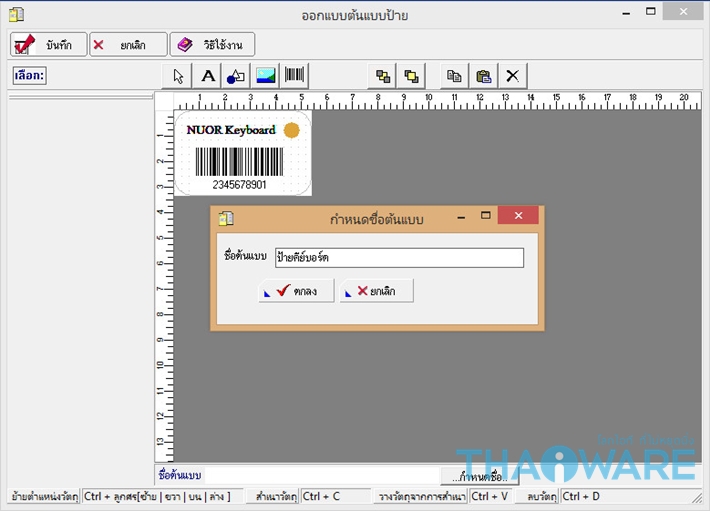The width and height of the screenshot is (710, 511).
Task: Click the Ctrl + V status entry
Action: pos(491,497)
